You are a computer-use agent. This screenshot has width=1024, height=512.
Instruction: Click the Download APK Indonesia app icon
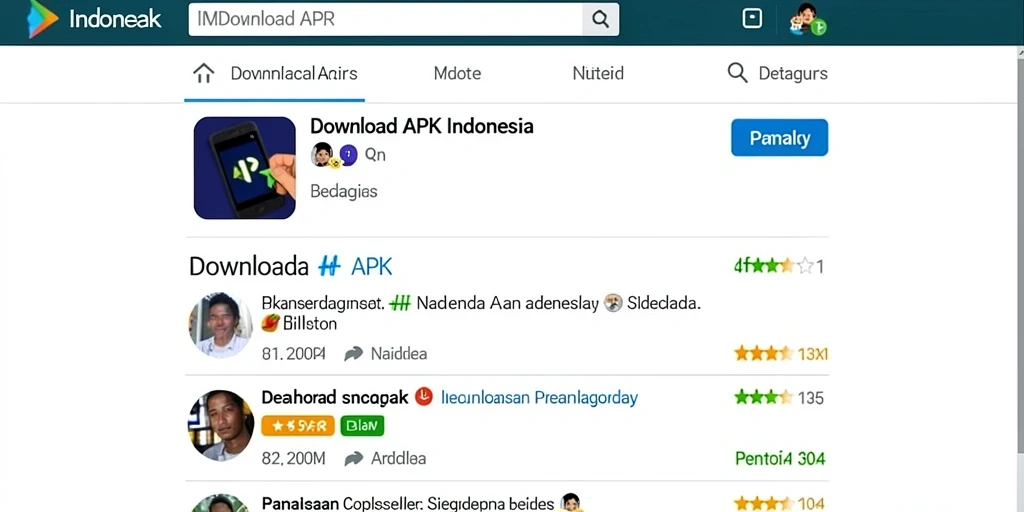tap(245, 168)
